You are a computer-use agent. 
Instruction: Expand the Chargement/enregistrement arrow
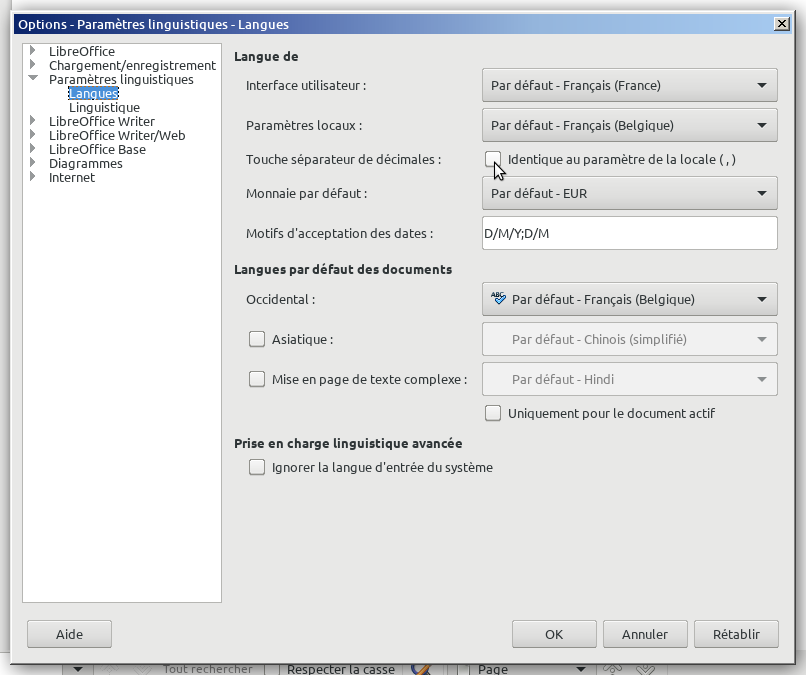[x=33, y=65]
